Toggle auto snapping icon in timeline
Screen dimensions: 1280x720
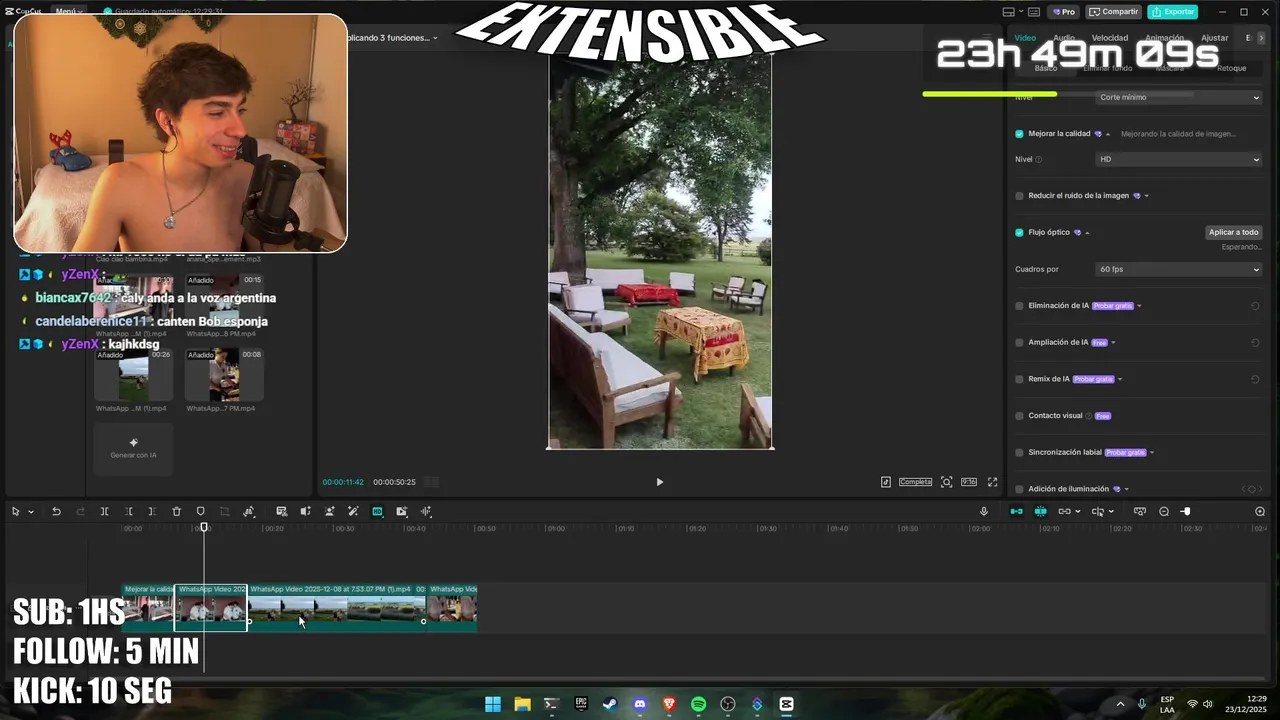pos(1040,511)
